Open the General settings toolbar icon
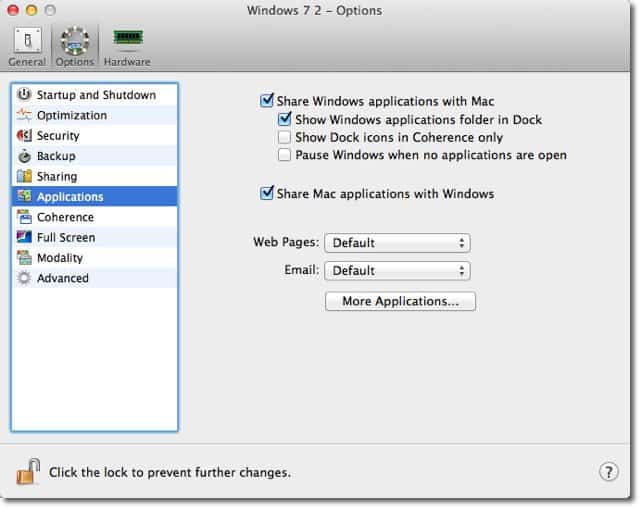640x508 pixels. pyautogui.click(x=28, y=40)
